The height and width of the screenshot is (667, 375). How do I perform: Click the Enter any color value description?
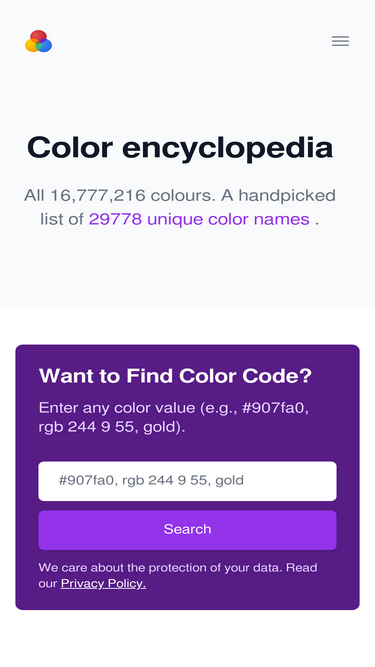(174, 417)
